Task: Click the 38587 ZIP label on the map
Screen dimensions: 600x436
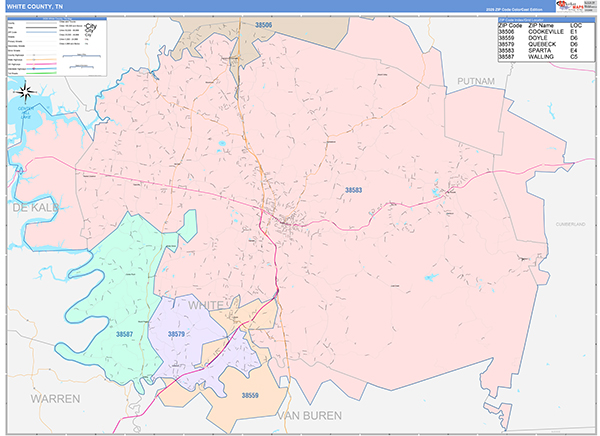Action: coord(124,334)
